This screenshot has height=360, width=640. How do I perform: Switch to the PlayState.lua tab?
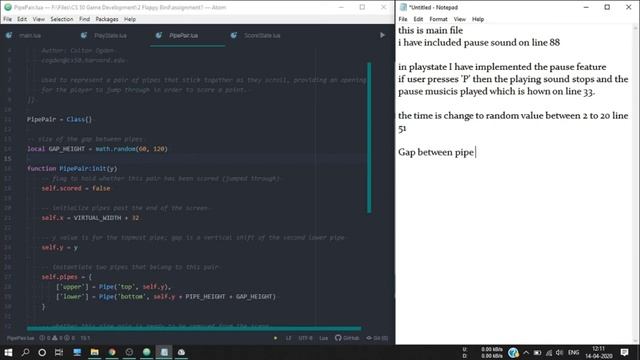click(110, 36)
